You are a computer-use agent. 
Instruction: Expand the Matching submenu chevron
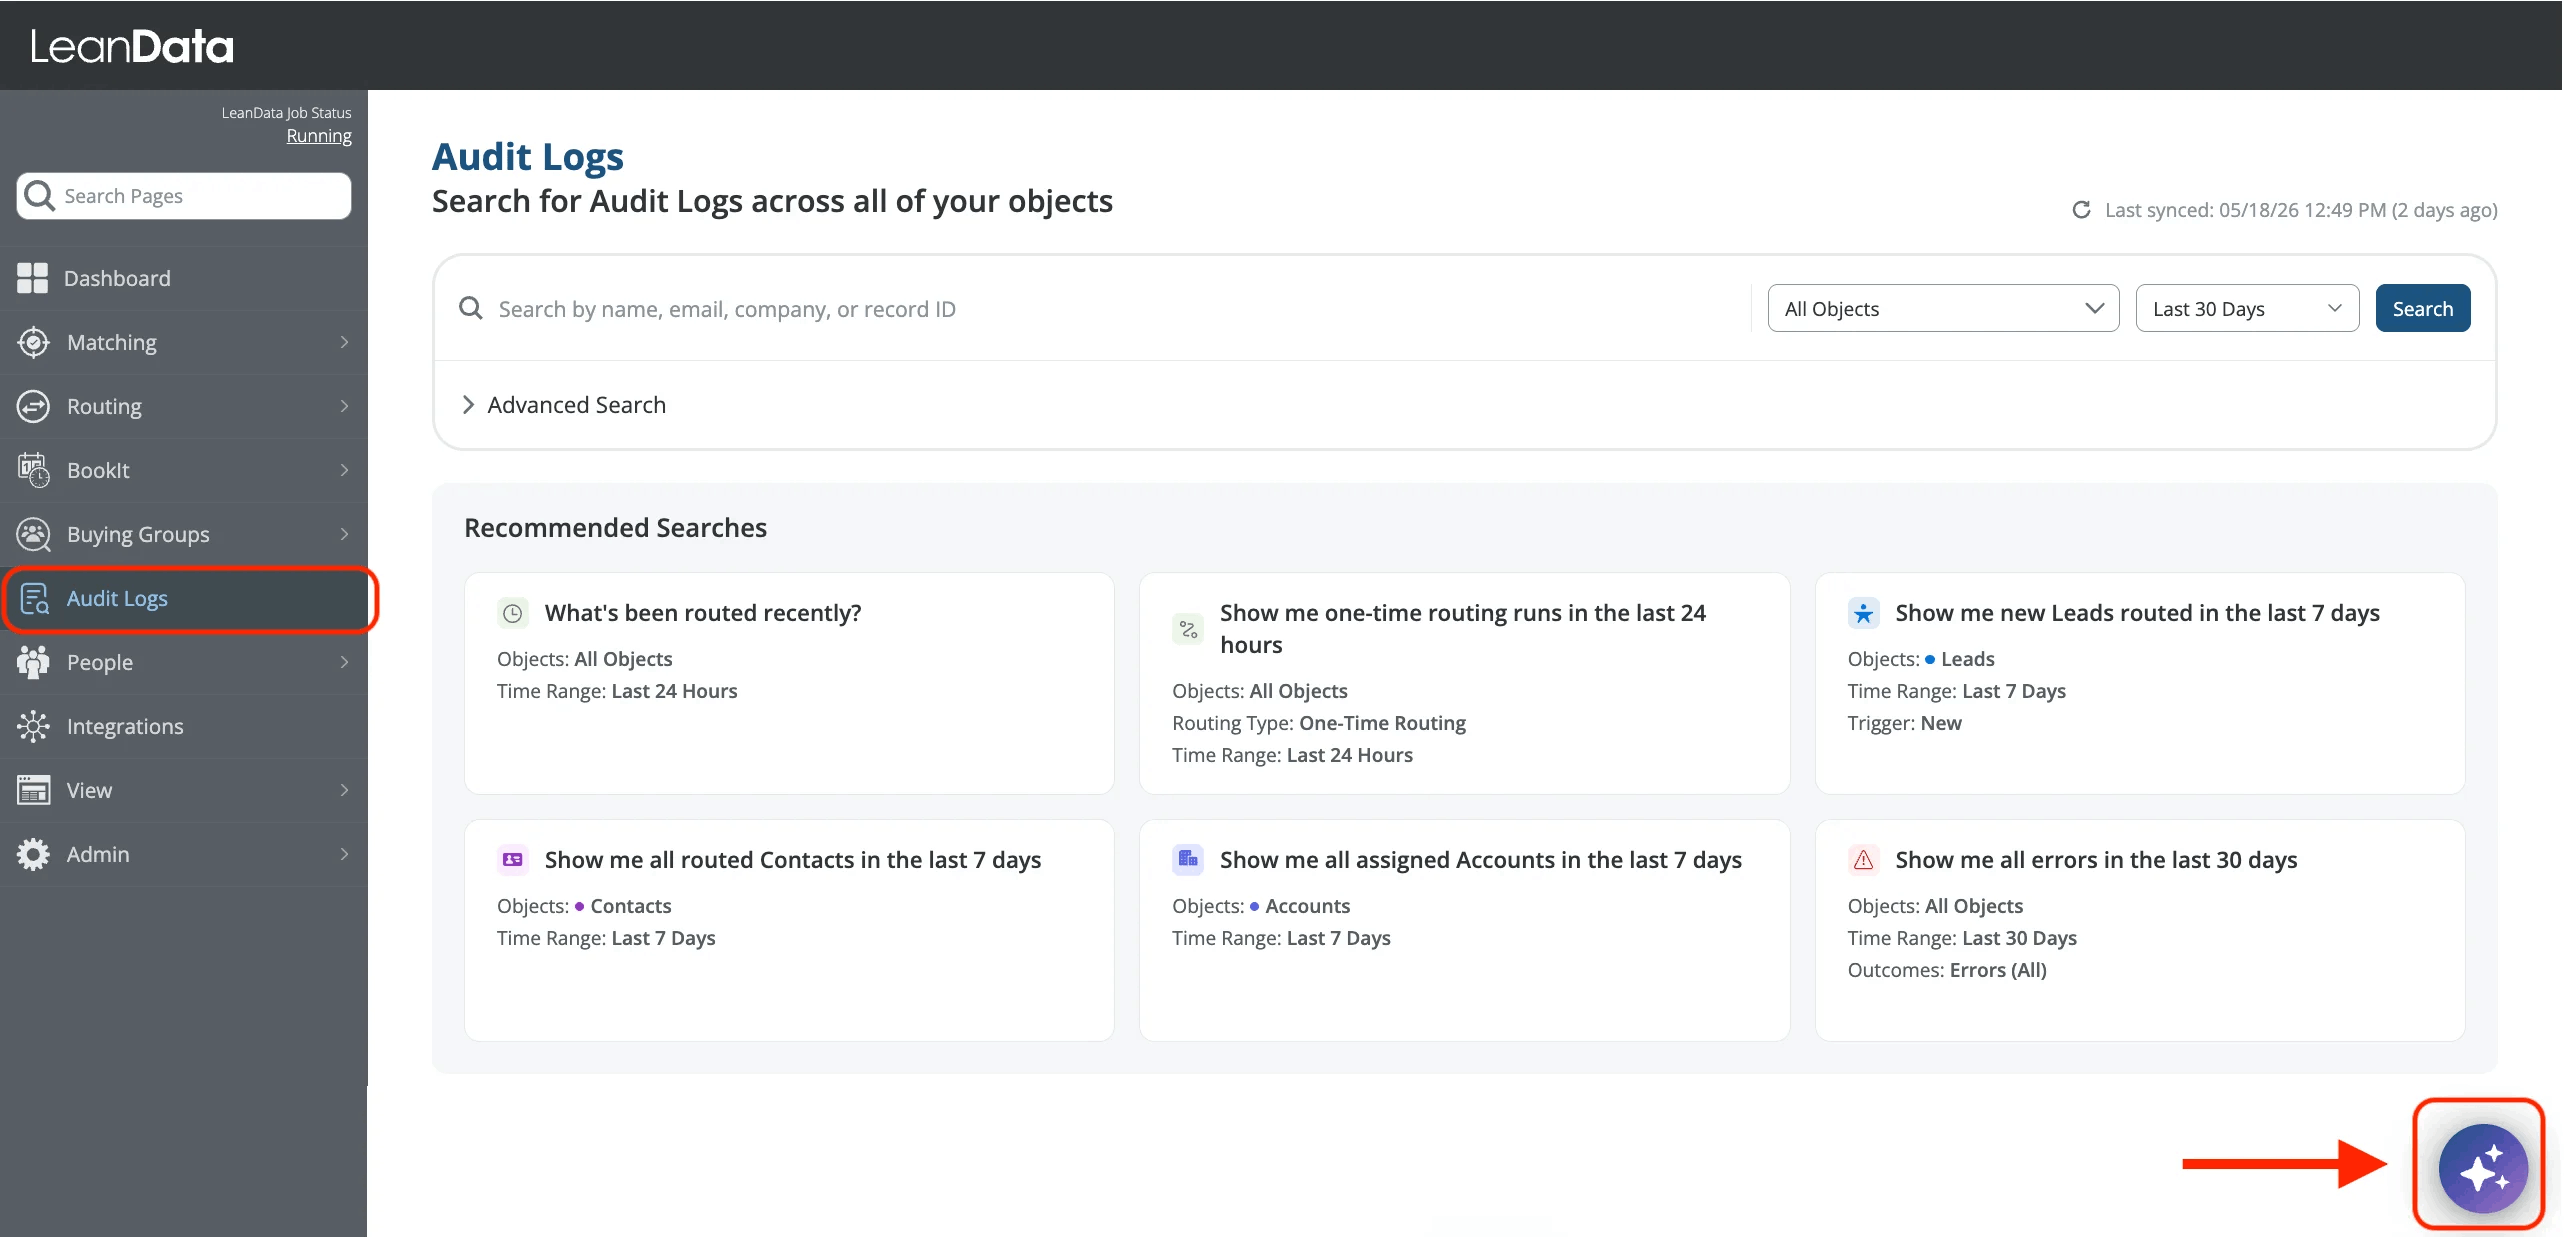(x=344, y=342)
